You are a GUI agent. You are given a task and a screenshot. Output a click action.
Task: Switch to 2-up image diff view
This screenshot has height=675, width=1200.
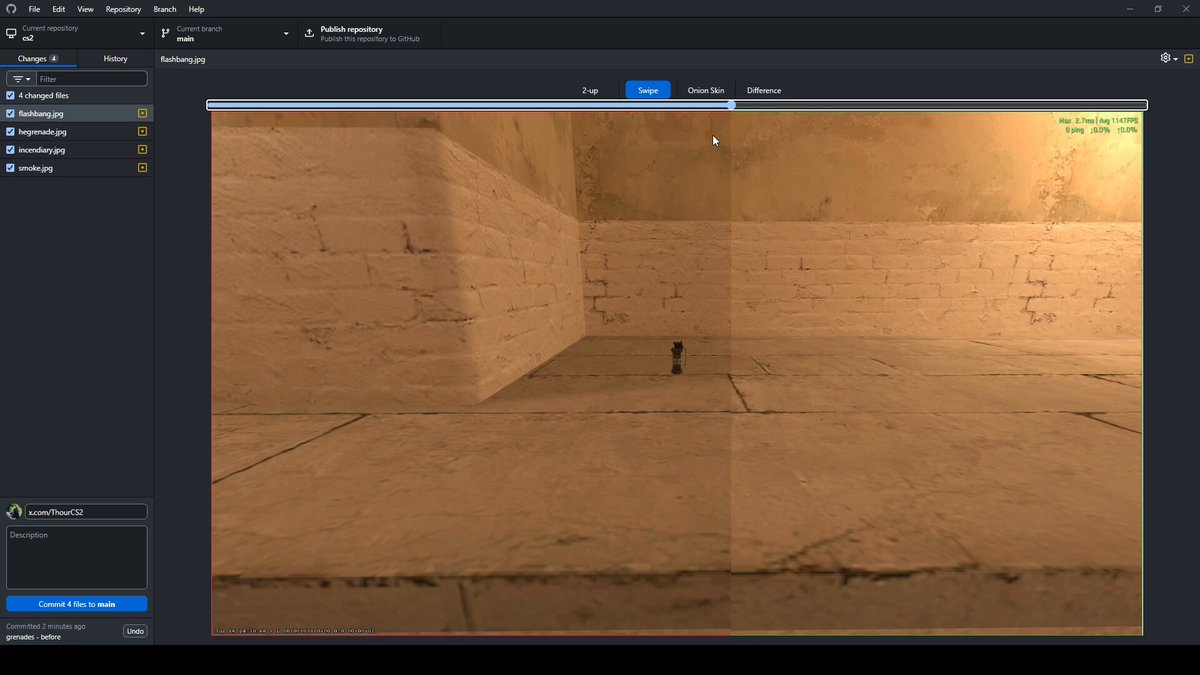tap(590, 90)
